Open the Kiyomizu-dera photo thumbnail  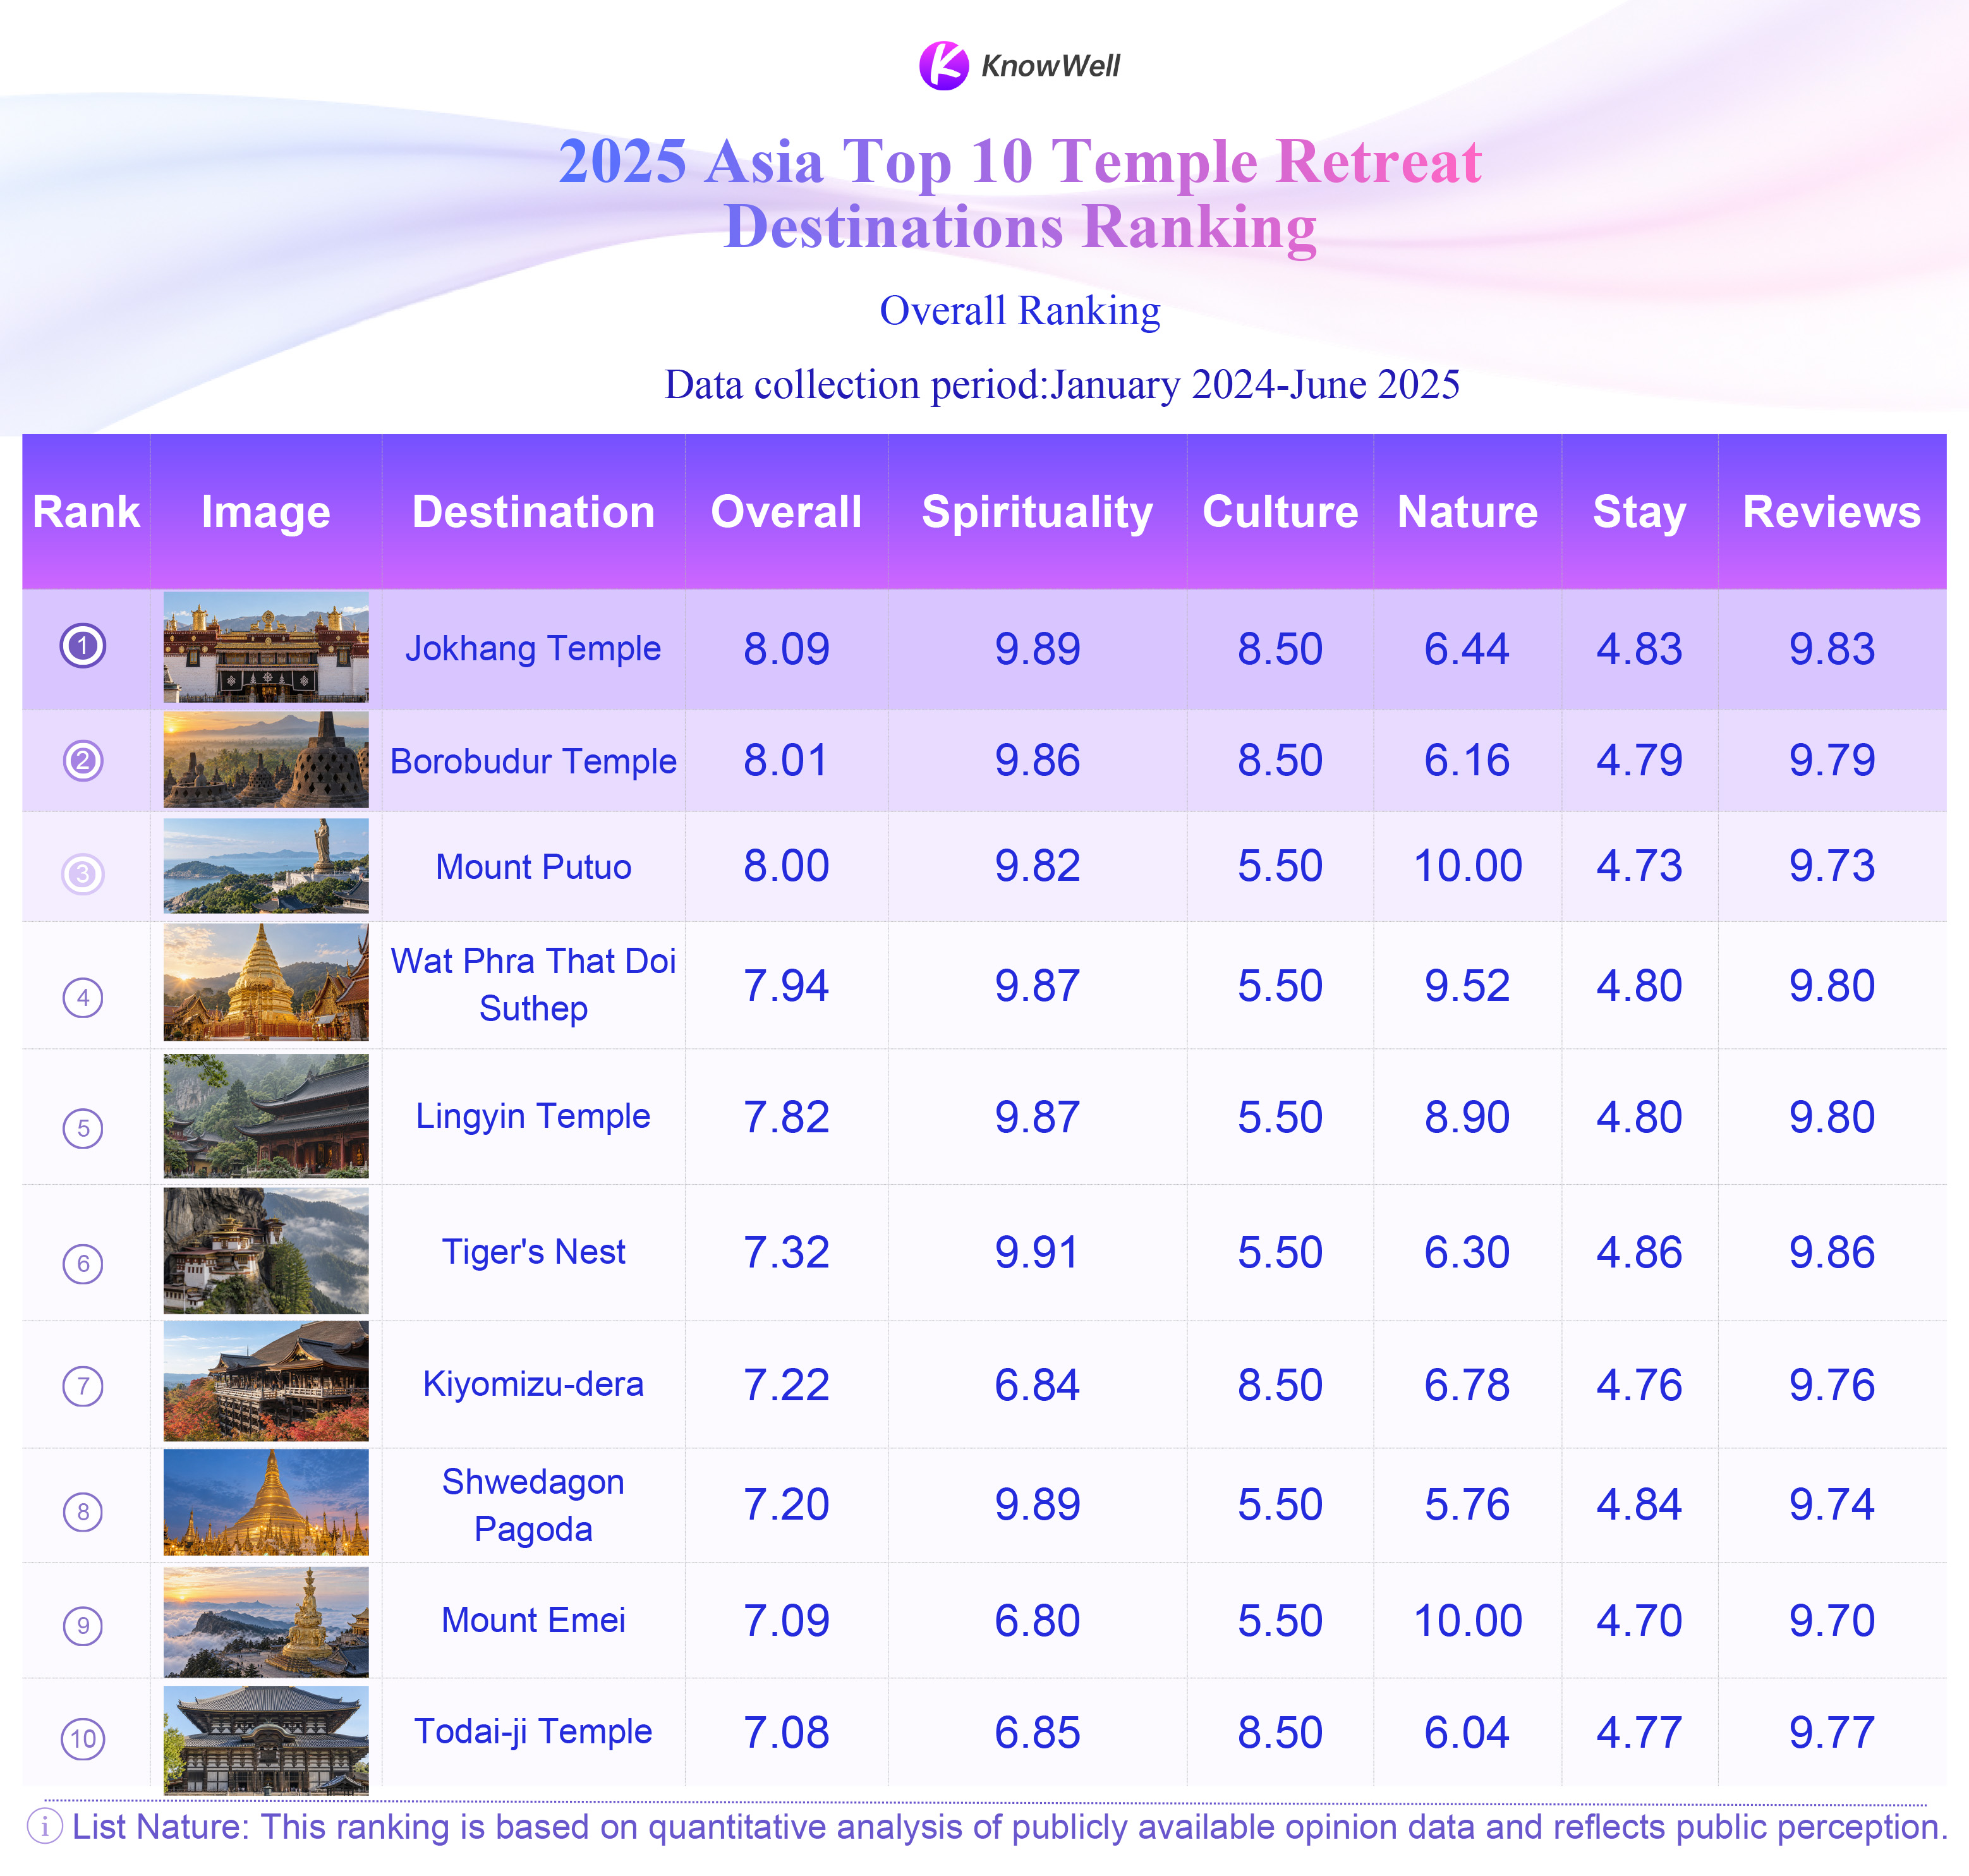tap(266, 1382)
